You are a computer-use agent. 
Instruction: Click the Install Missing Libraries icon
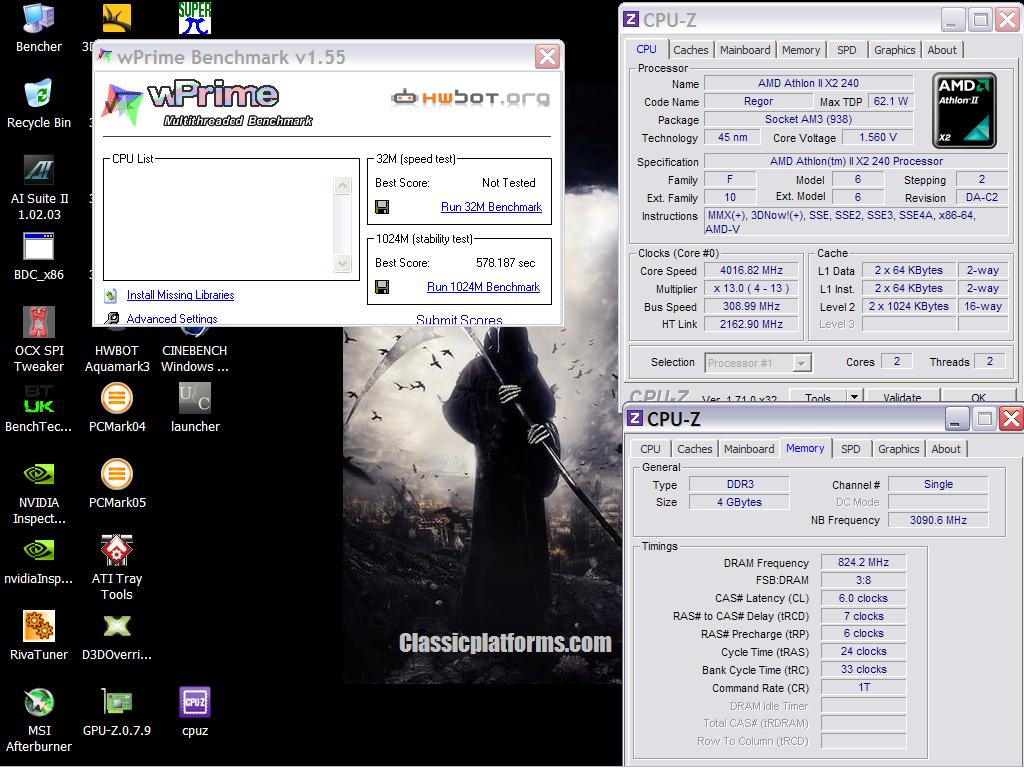coord(111,295)
